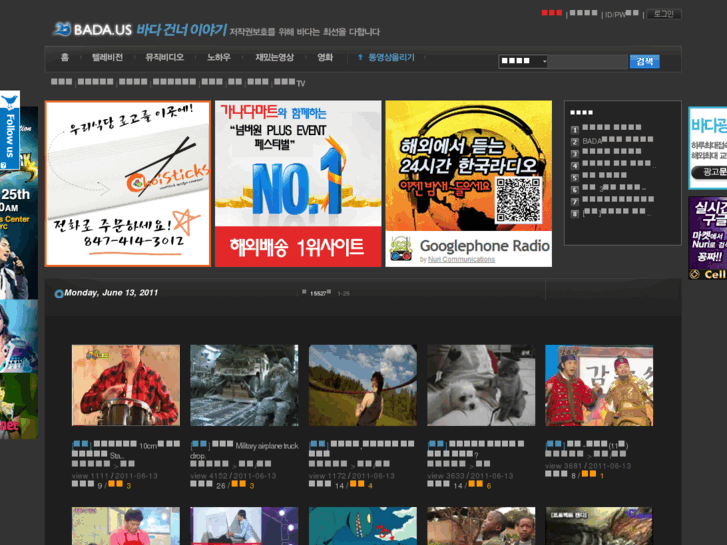
Task: Open the 영화 menu
Action: click(325, 57)
